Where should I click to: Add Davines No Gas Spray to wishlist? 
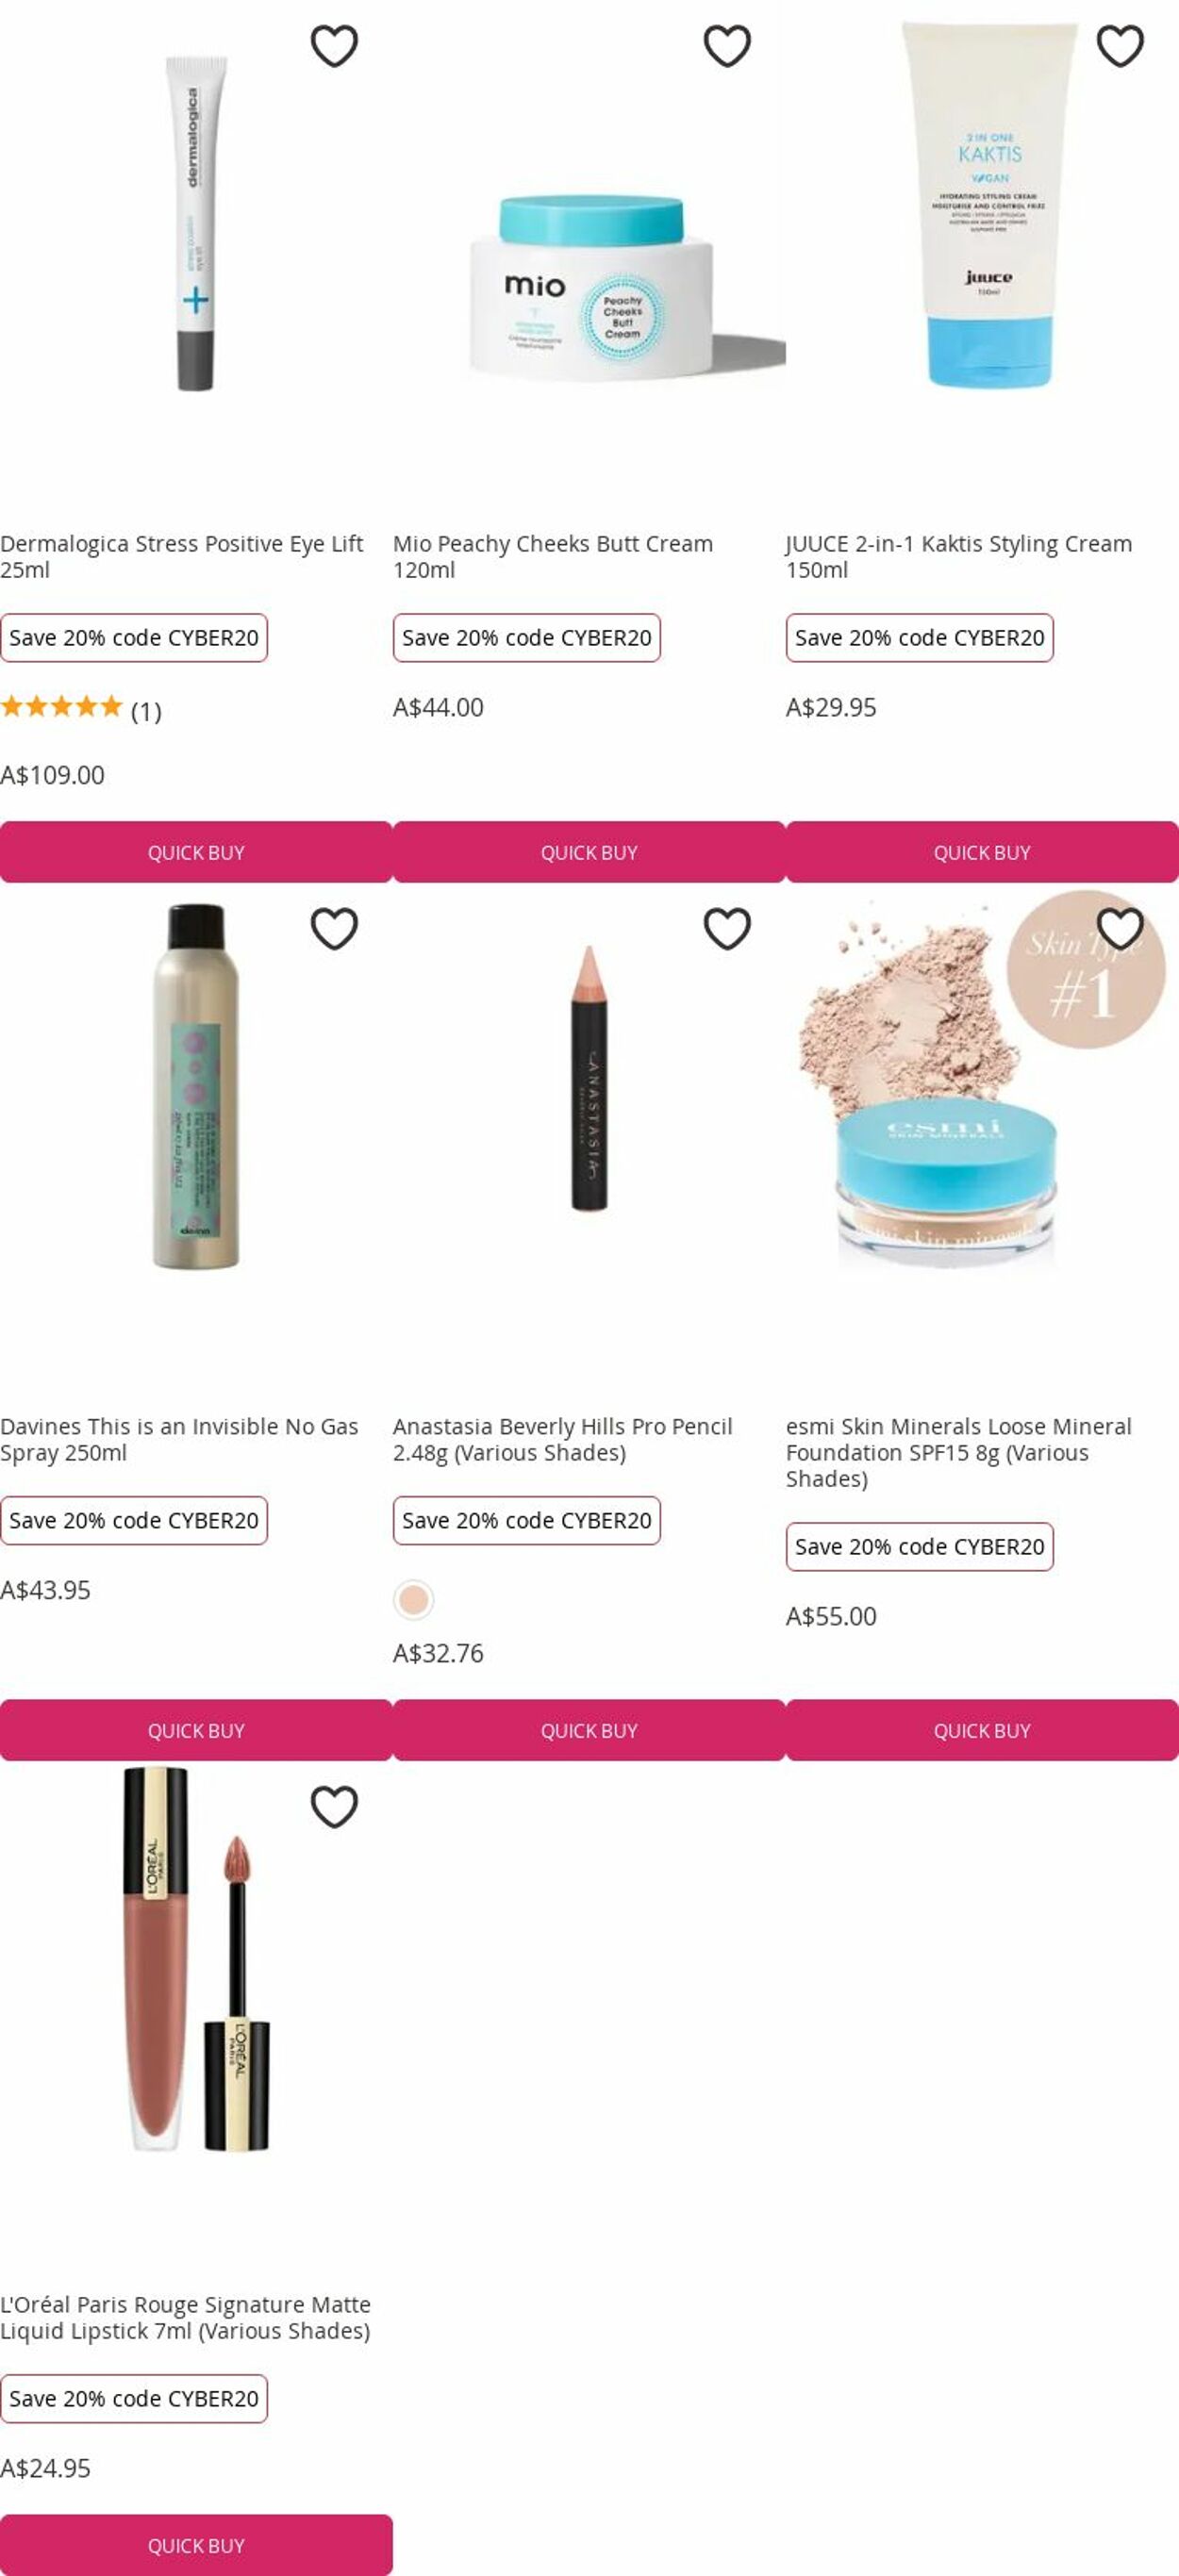(334, 929)
